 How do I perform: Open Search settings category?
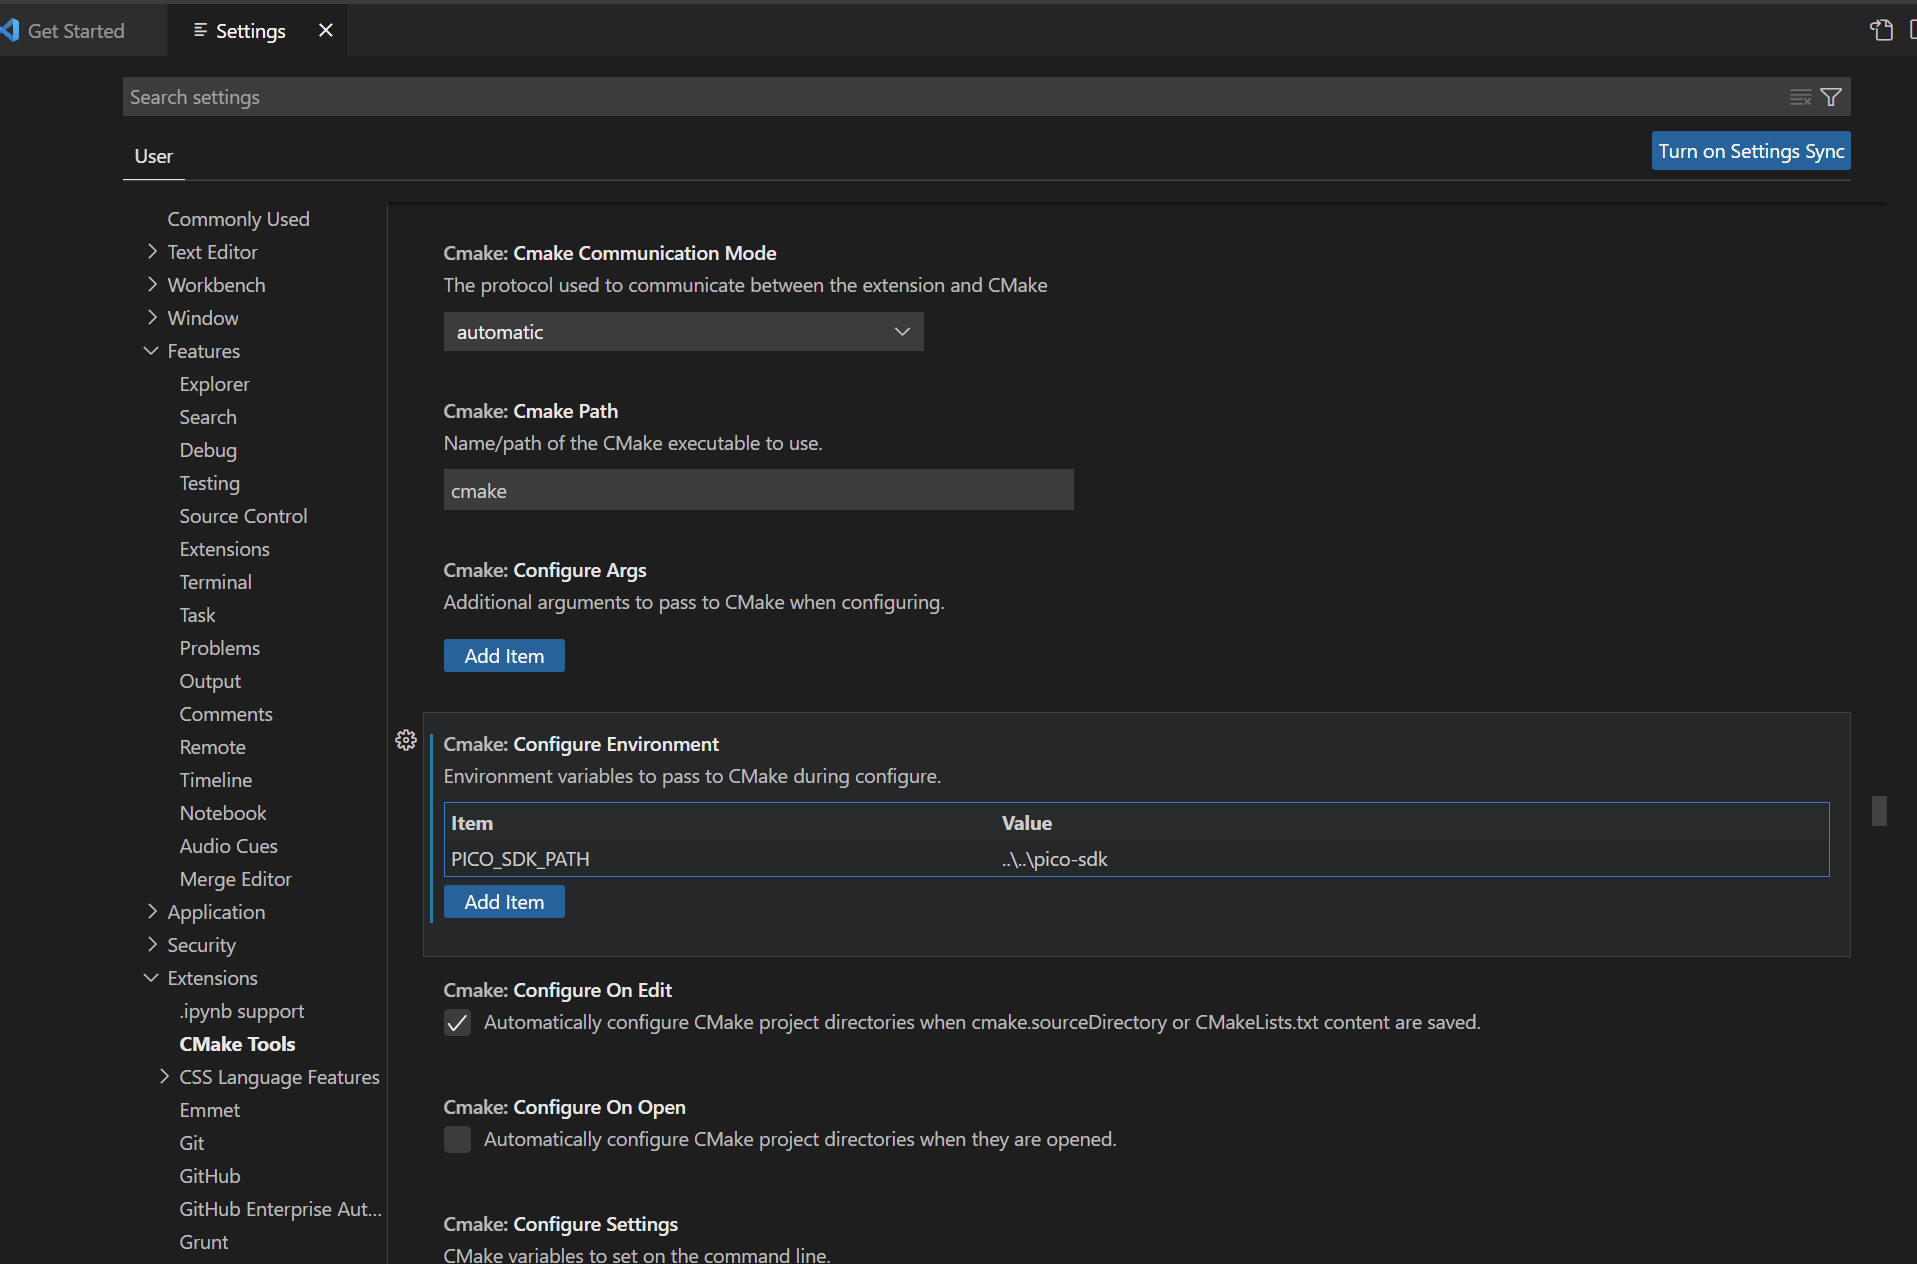(208, 416)
